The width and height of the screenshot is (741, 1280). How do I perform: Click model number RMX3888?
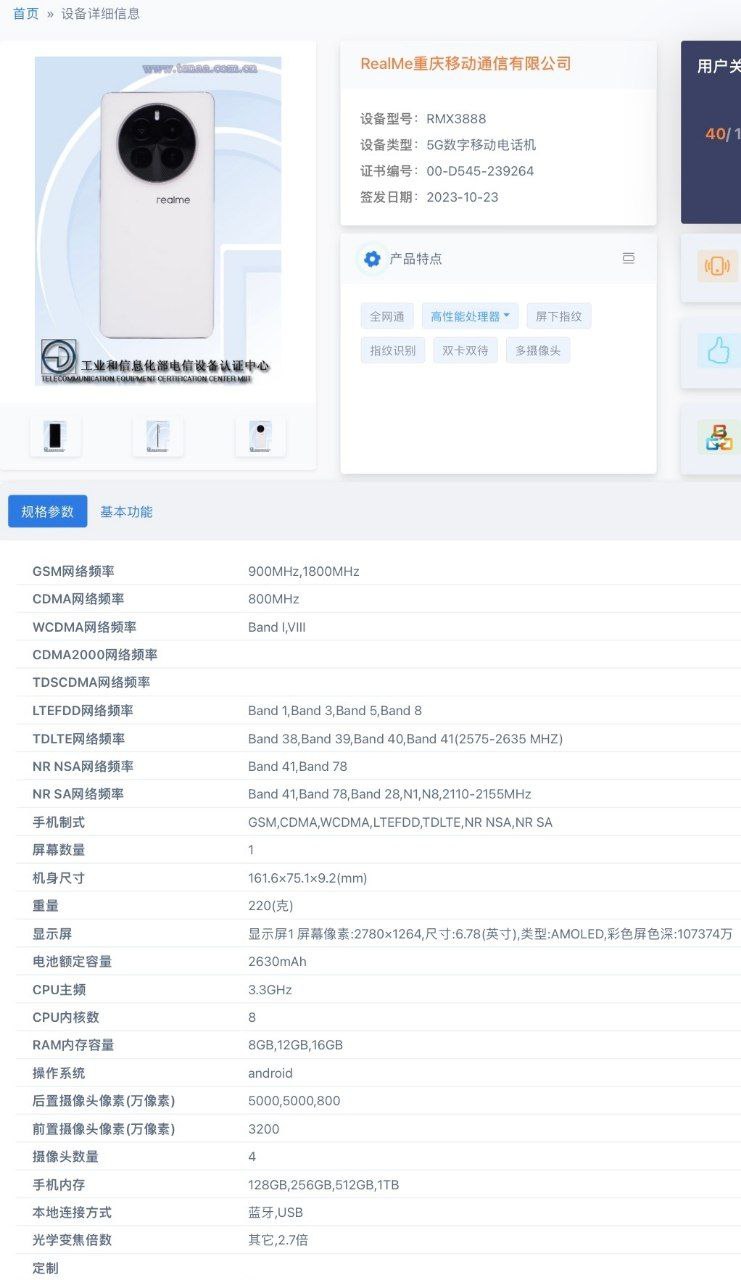(x=457, y=118)
